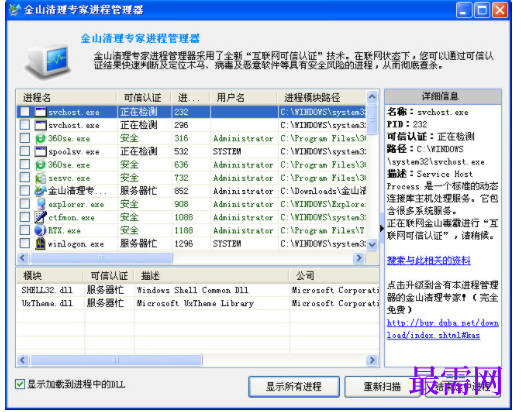Sort modules by 可信认证 column header

(109, 276)
